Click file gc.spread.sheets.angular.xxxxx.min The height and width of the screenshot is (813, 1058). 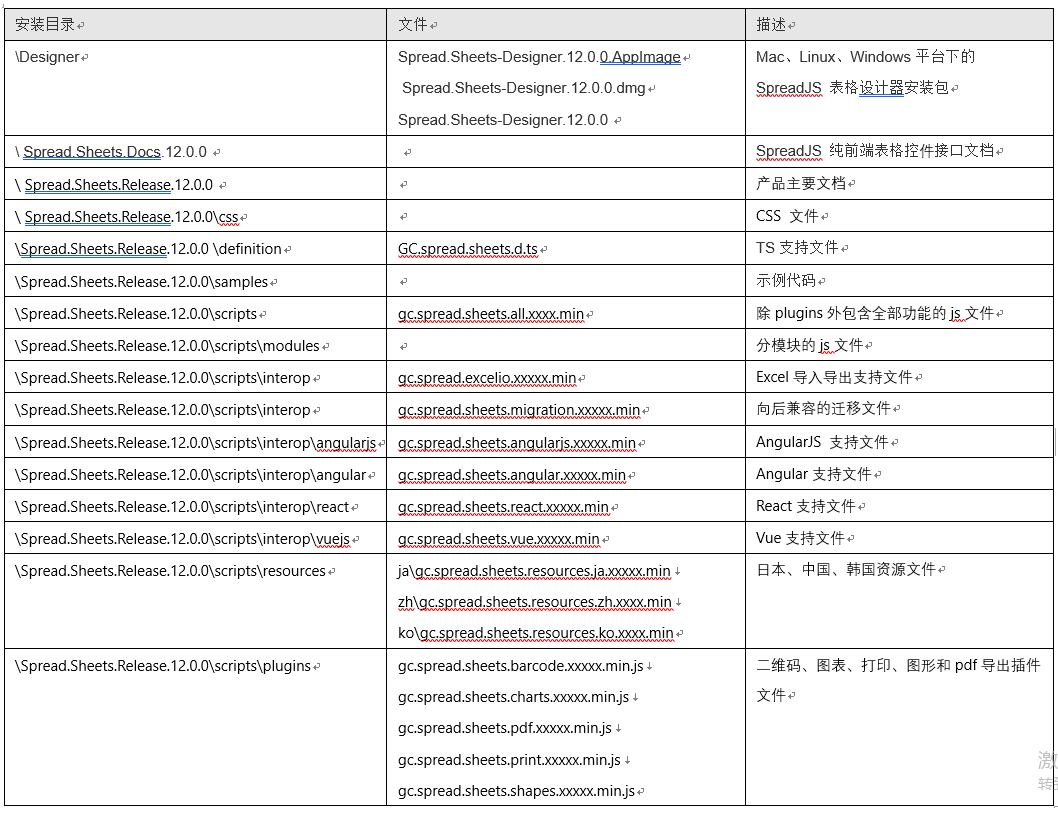click(511, 475)
